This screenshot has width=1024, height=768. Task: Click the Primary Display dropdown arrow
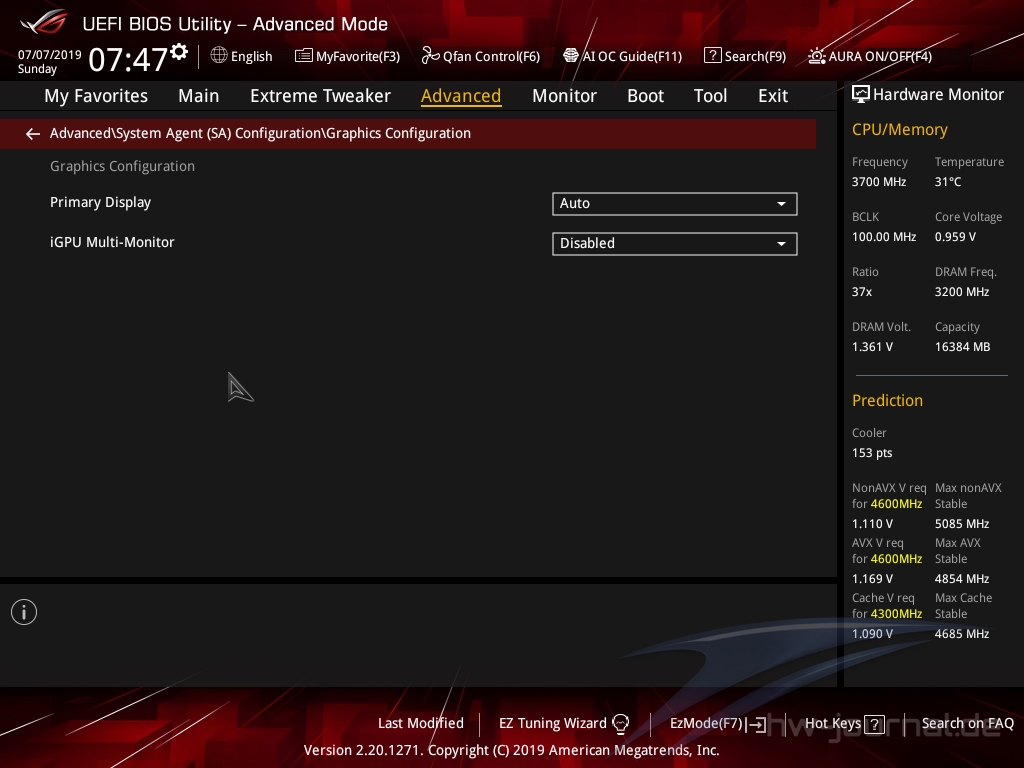pos(781,204)
